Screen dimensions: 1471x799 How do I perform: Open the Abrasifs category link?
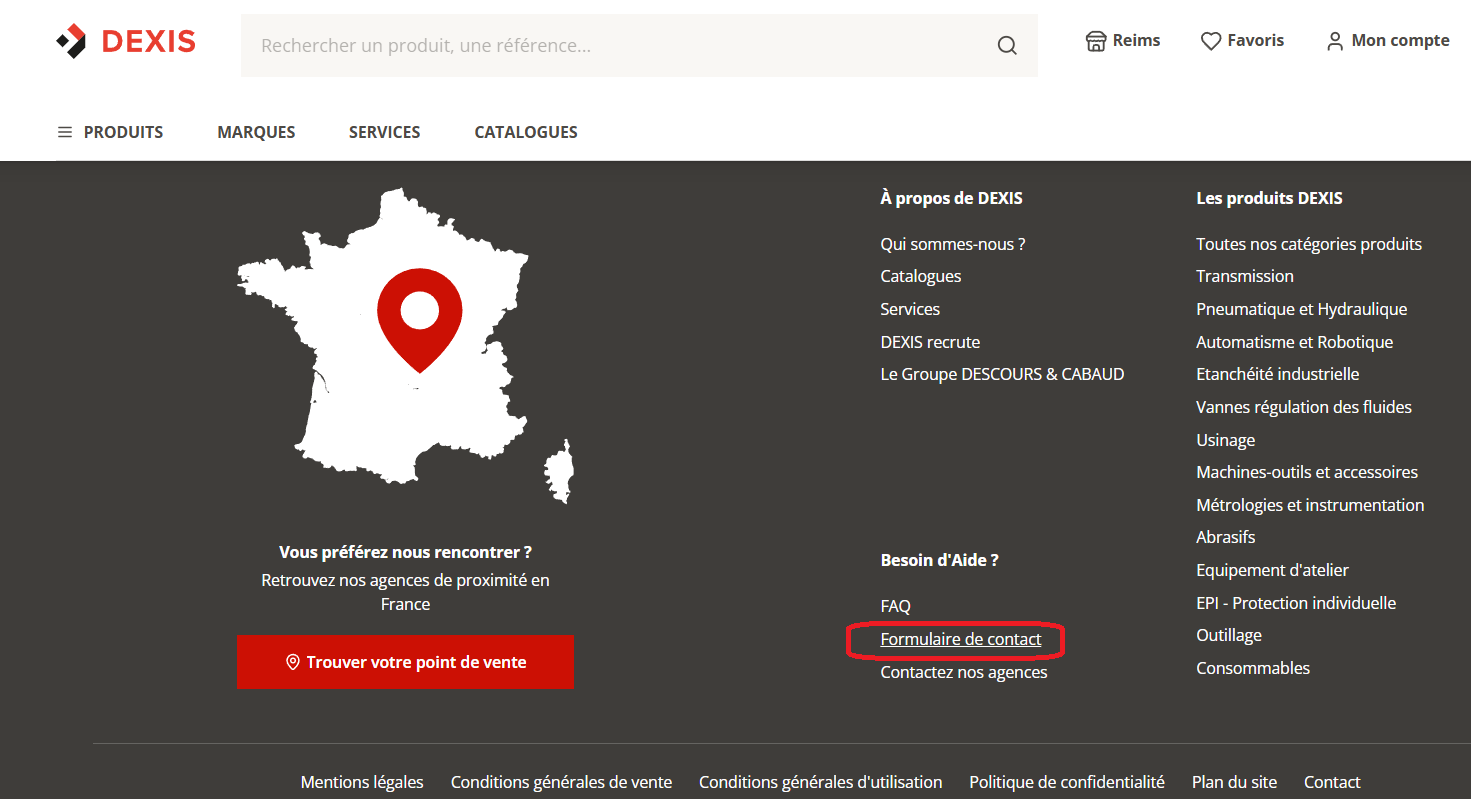pyautogui.click(x=1226, y=537)
